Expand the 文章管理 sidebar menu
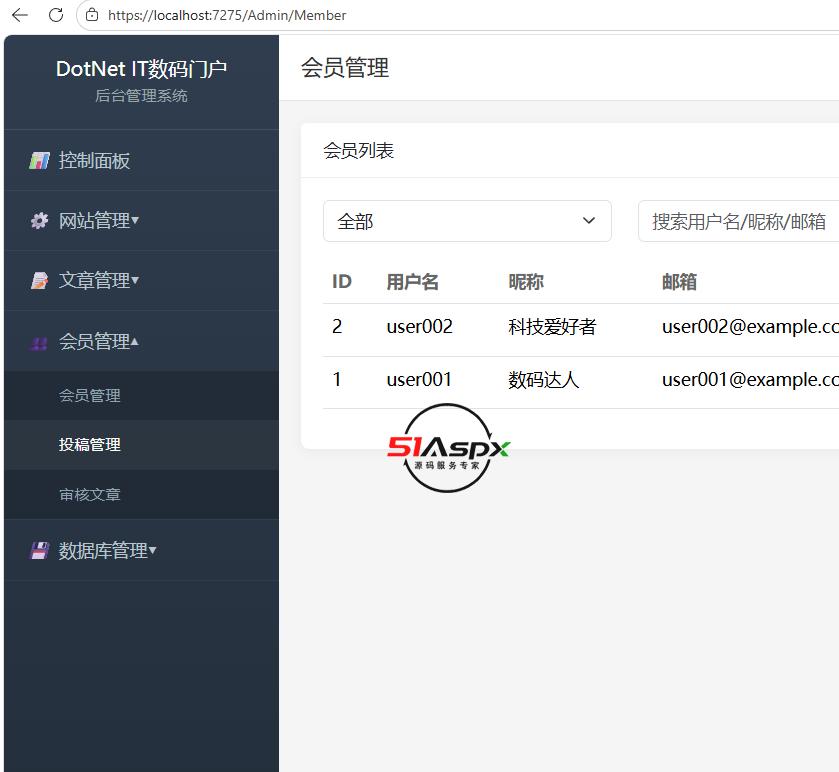 141,280
